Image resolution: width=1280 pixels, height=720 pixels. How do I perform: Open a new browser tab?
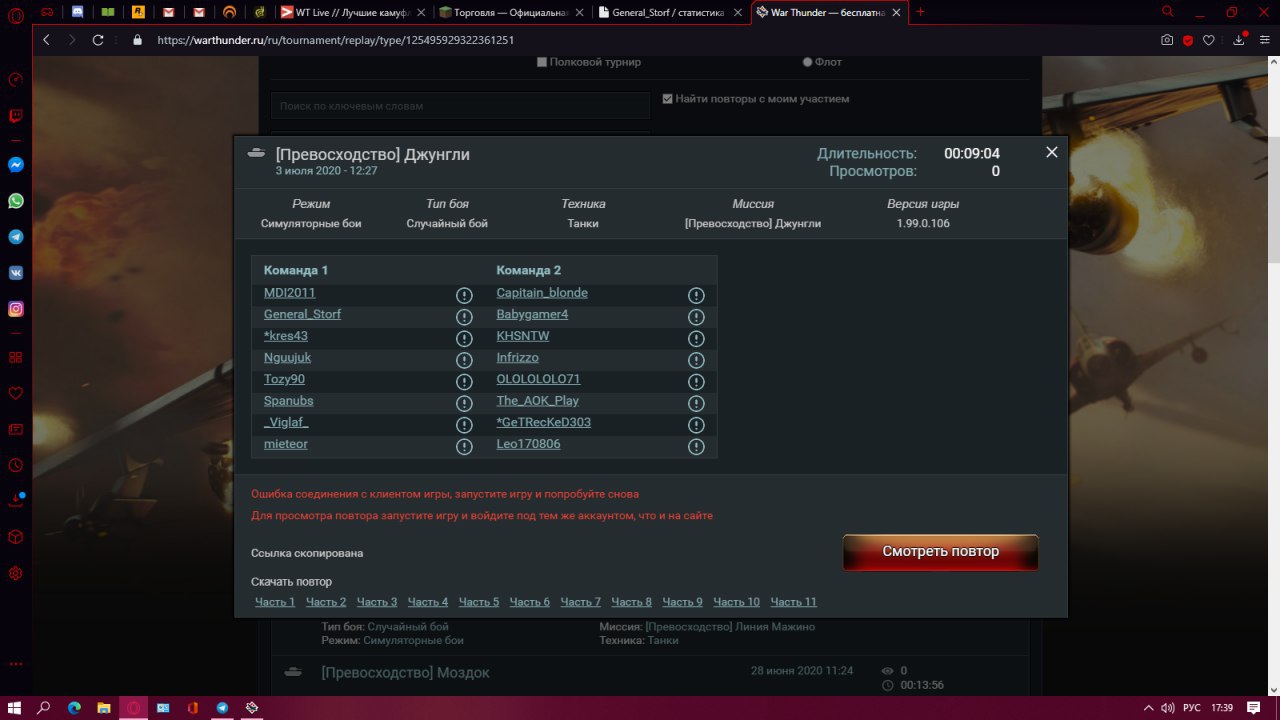pyautogui.click(x=920, y=12)
